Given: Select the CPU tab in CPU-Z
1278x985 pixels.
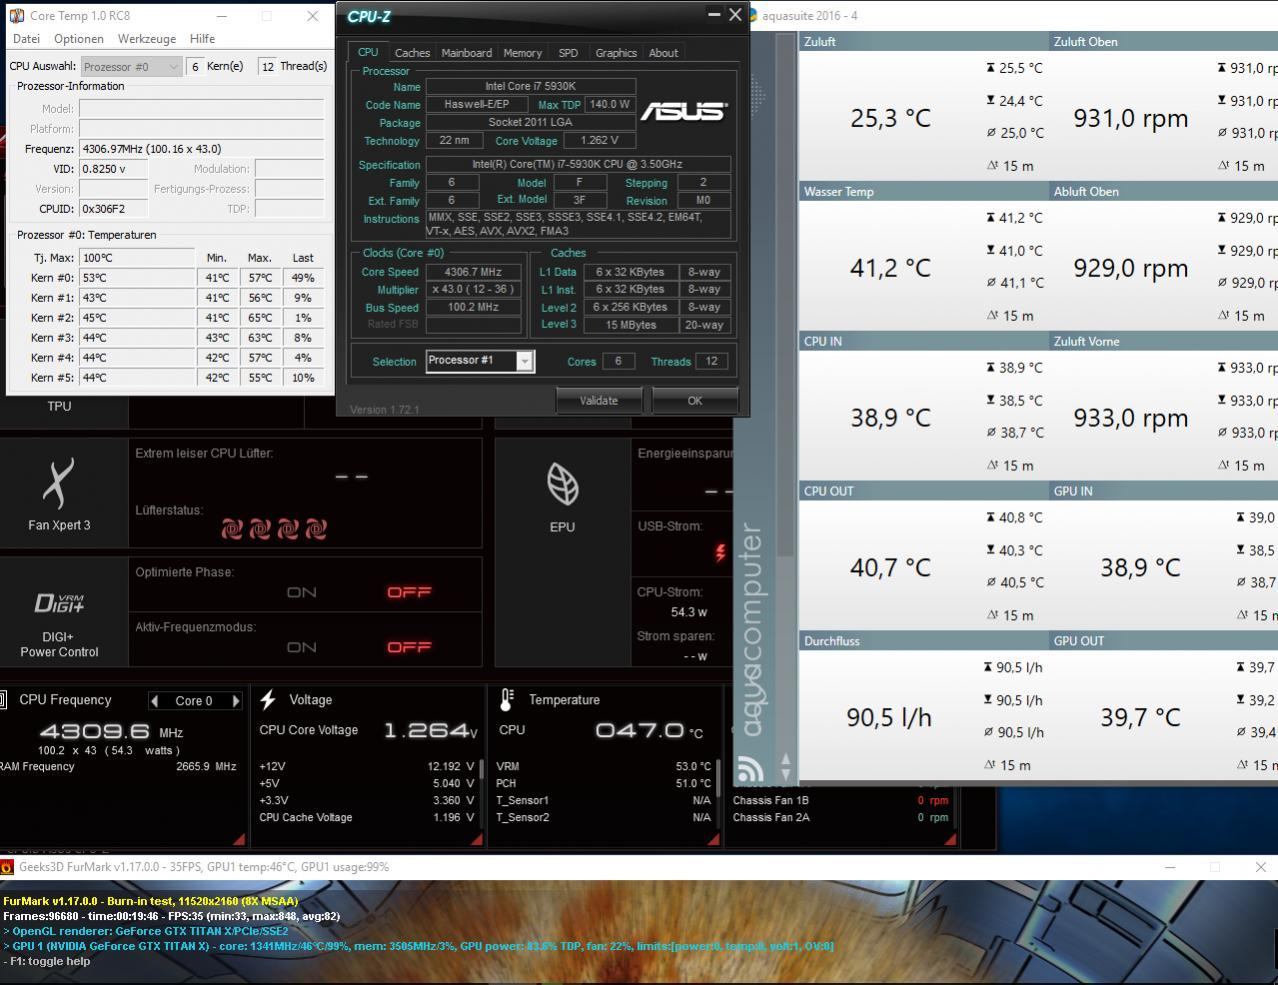Looking at the screenshot, I should 368,52.
